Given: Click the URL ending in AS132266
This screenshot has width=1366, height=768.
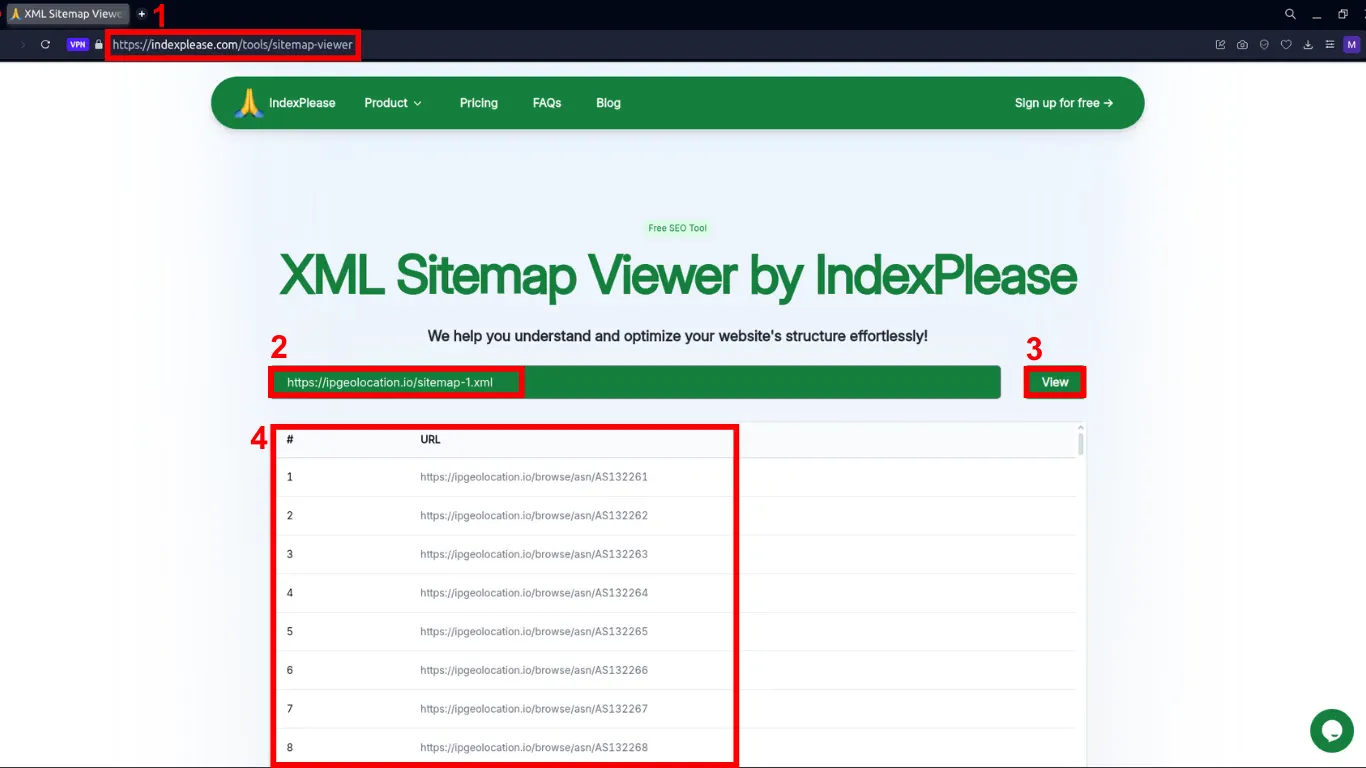Looking at the screenshot, I should point(534,670).
